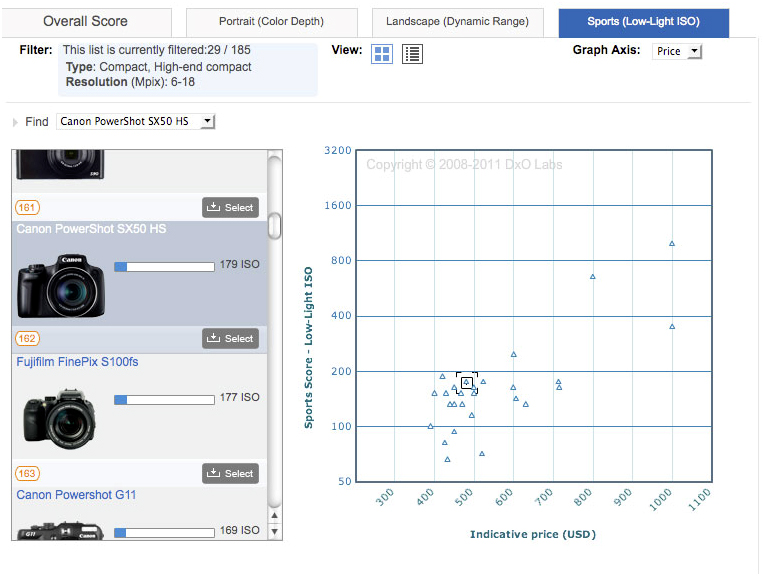Click the 'Sports Score - Low-Light ISO' axis label
Viewport: 765px width, 576px height.
coord(308,347)
